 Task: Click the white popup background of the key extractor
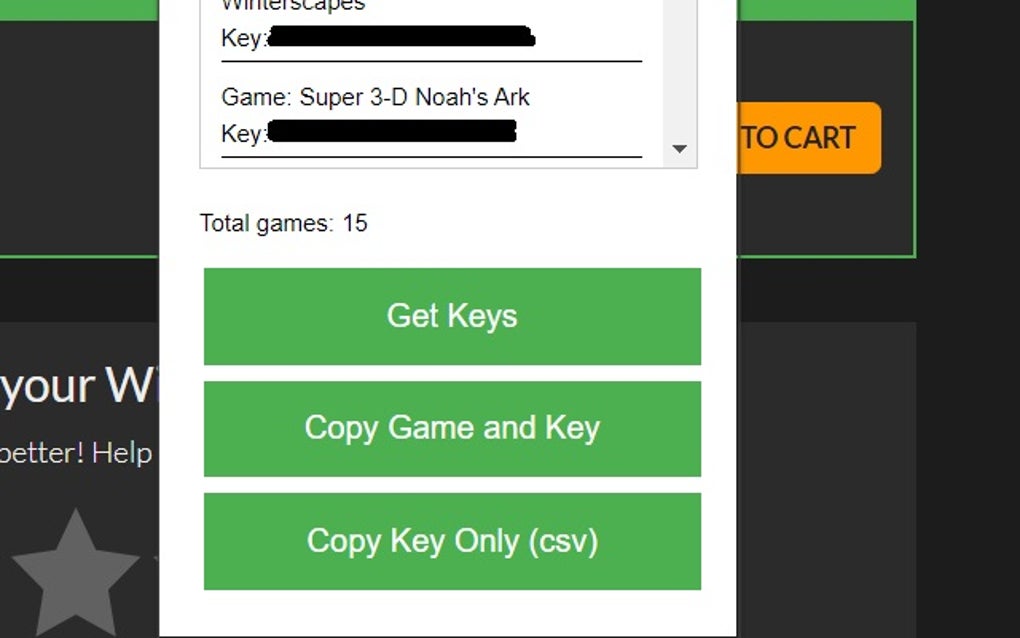450,610
